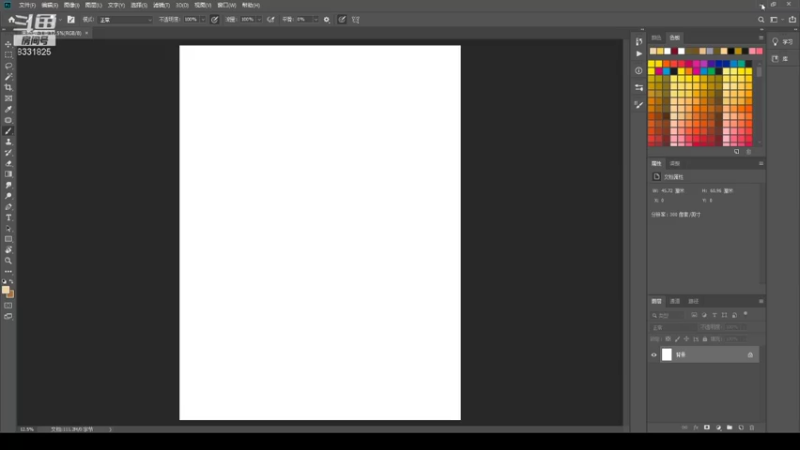Open the Info panel icon
Viewport: 800px width, 450px height.
pos(639,70)
